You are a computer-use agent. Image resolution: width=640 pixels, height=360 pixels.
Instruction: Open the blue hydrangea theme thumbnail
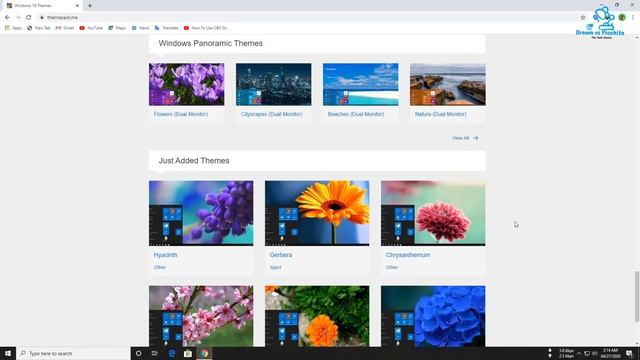pos(433,316)
